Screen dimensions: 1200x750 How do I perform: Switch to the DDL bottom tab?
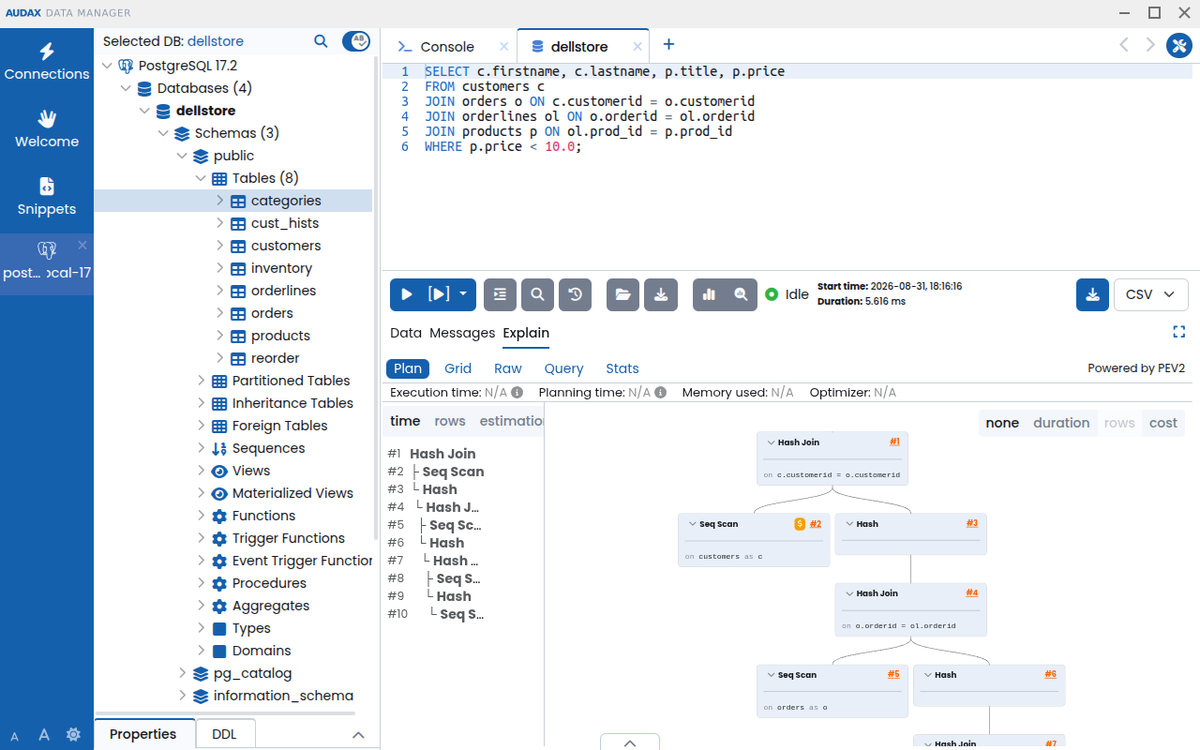point(225,734)
